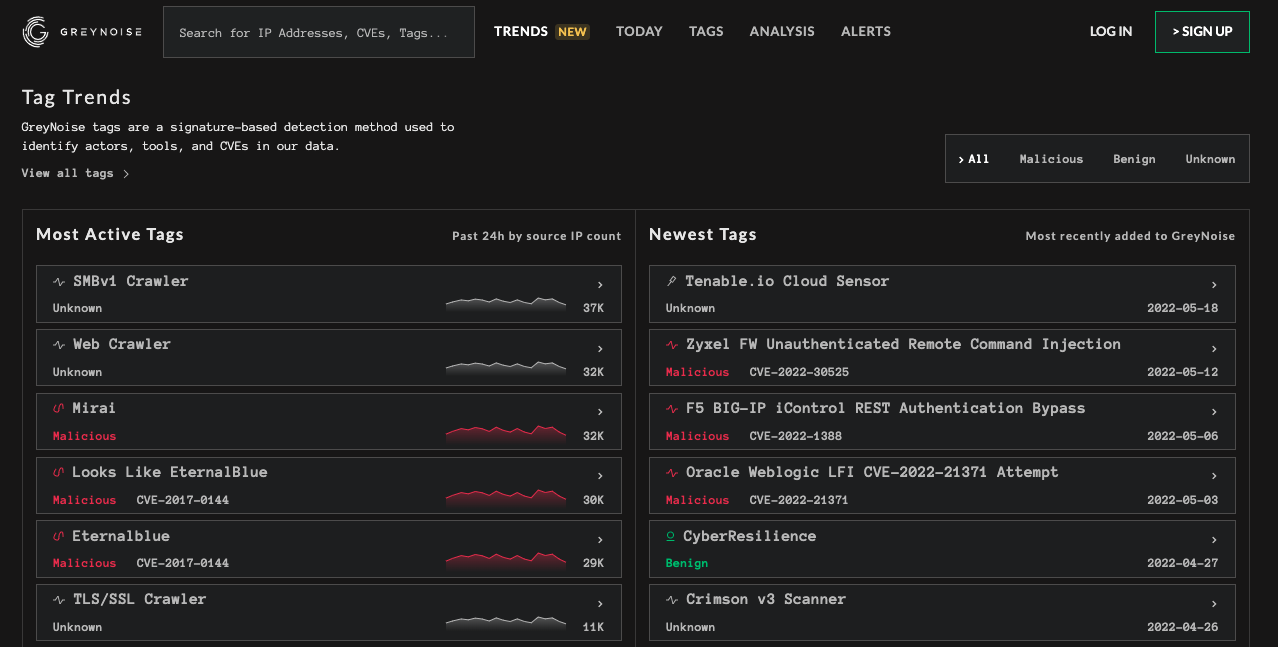
Task: Click the Benign label under CyberResilience
Action: 687,563
